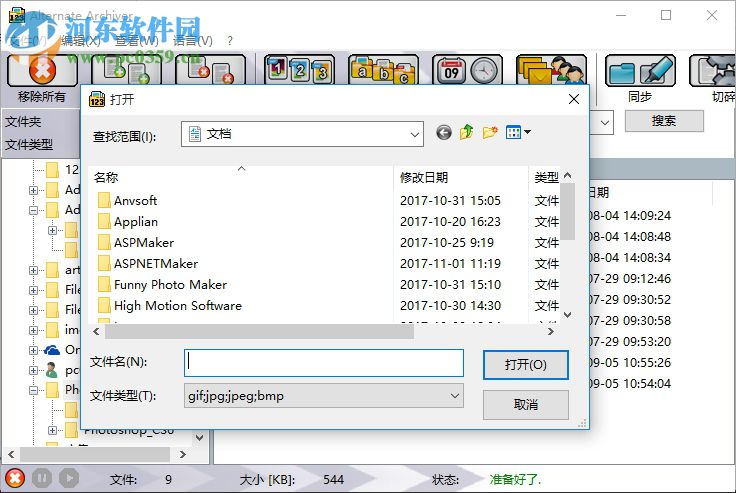Click the File type (文件类型) label in main window

[x=29, y=145]
